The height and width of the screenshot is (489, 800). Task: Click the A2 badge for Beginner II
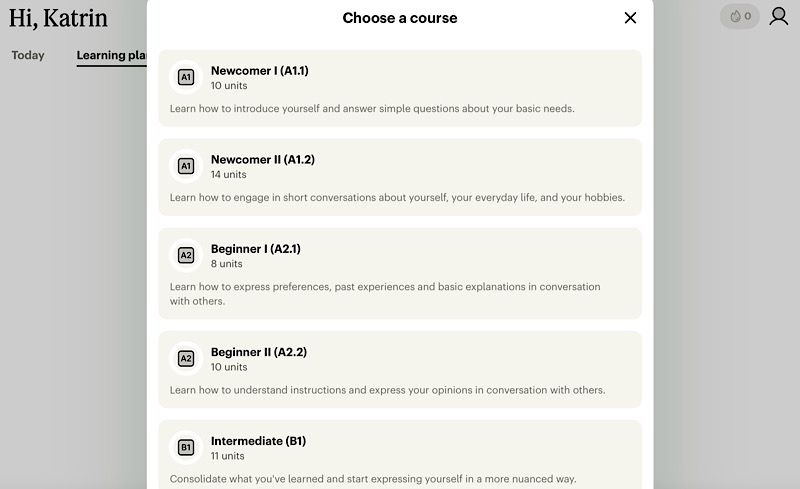click(186, 358)
